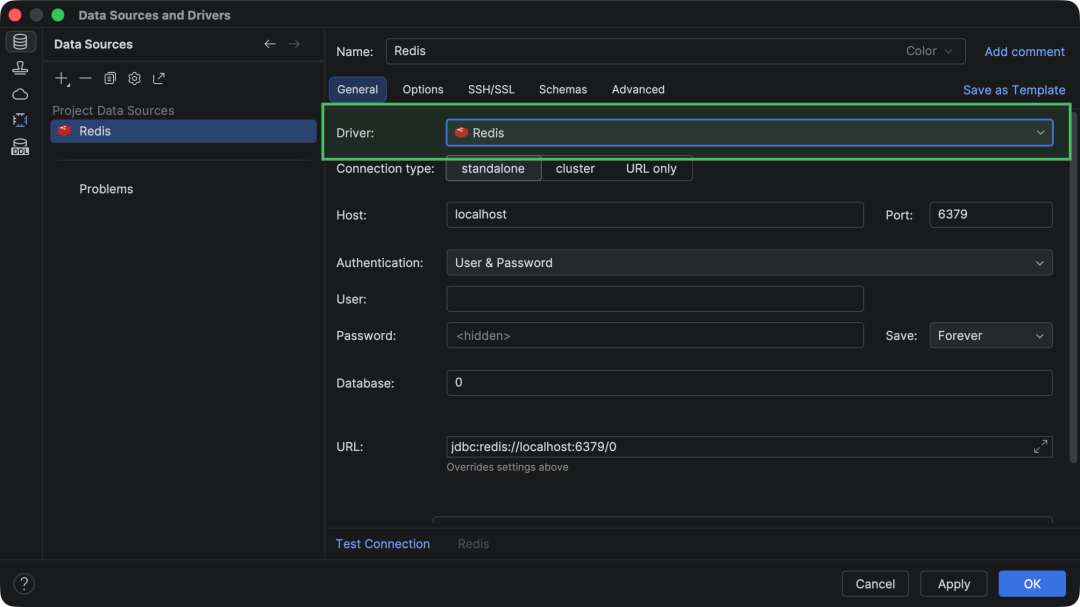
Task: Click the Redis driver link next to Test Connection
Action: (473, 544)
